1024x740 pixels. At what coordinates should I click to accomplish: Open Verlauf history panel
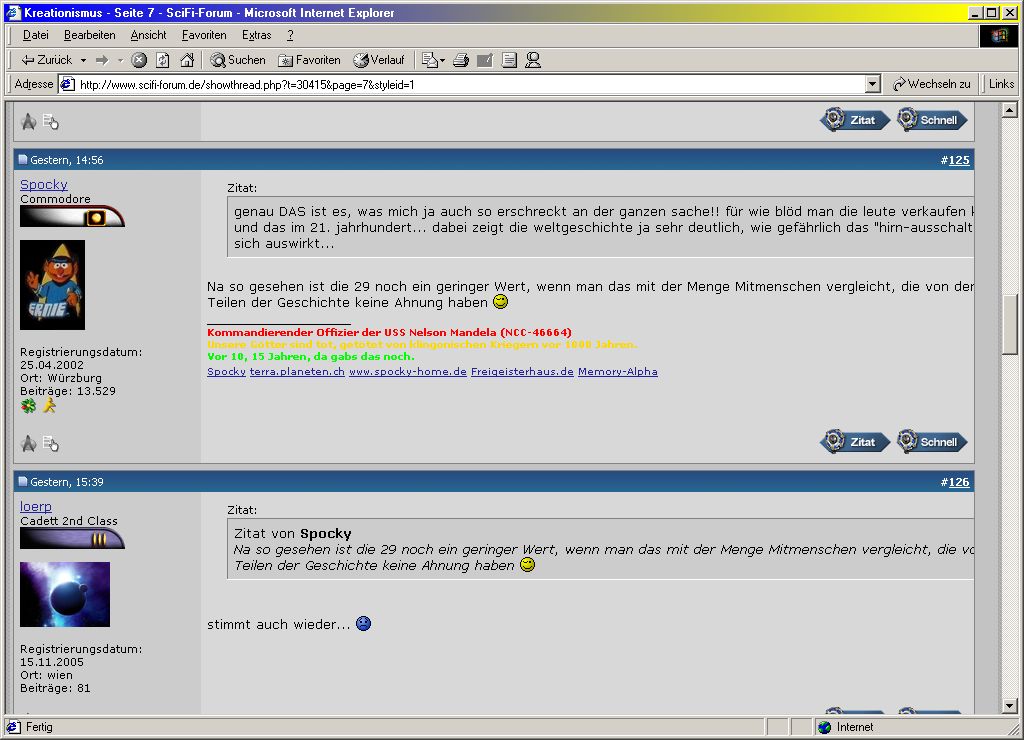[x=379, y=60]
